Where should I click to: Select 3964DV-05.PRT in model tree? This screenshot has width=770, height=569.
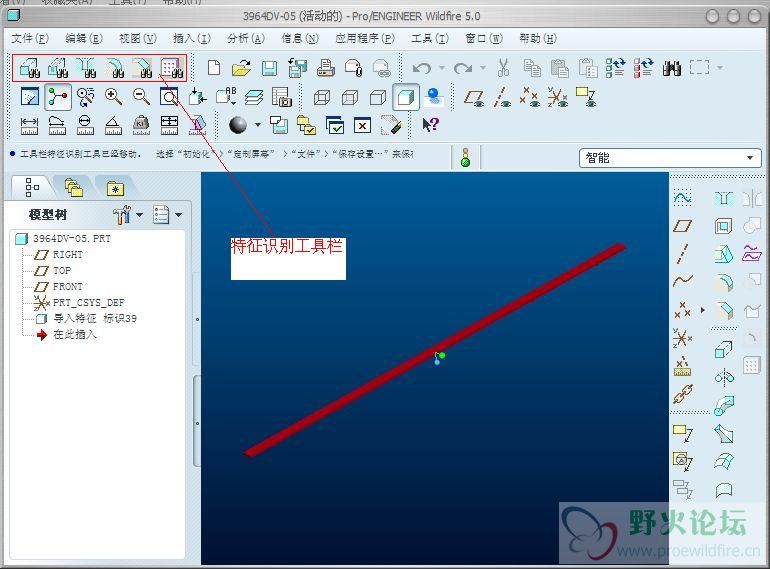point(72,239)
